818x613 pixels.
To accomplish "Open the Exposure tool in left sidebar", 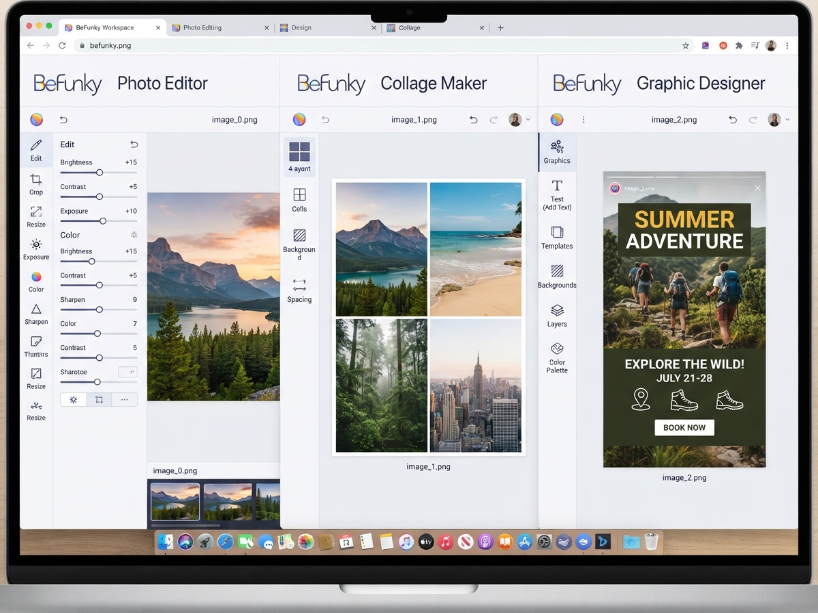I will click(36, 249).
